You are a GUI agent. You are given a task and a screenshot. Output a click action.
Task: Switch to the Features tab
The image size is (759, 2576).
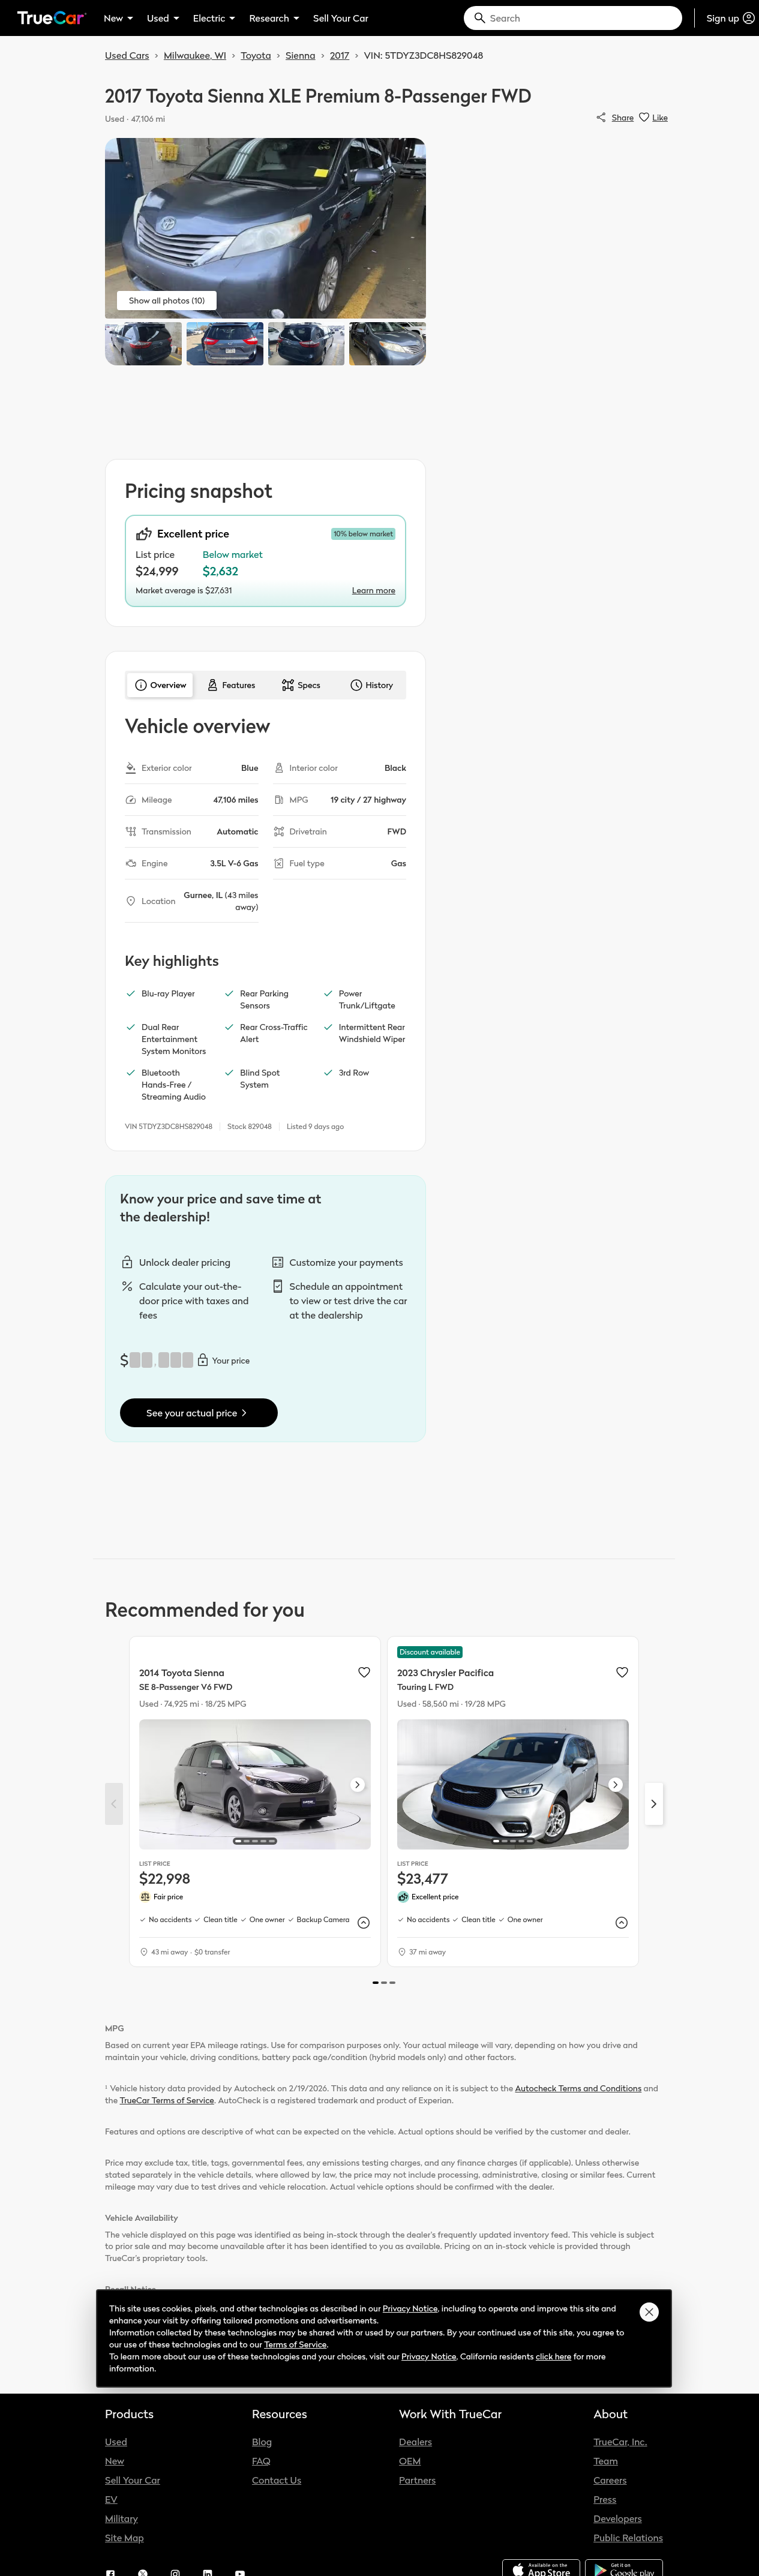point(231,685)
